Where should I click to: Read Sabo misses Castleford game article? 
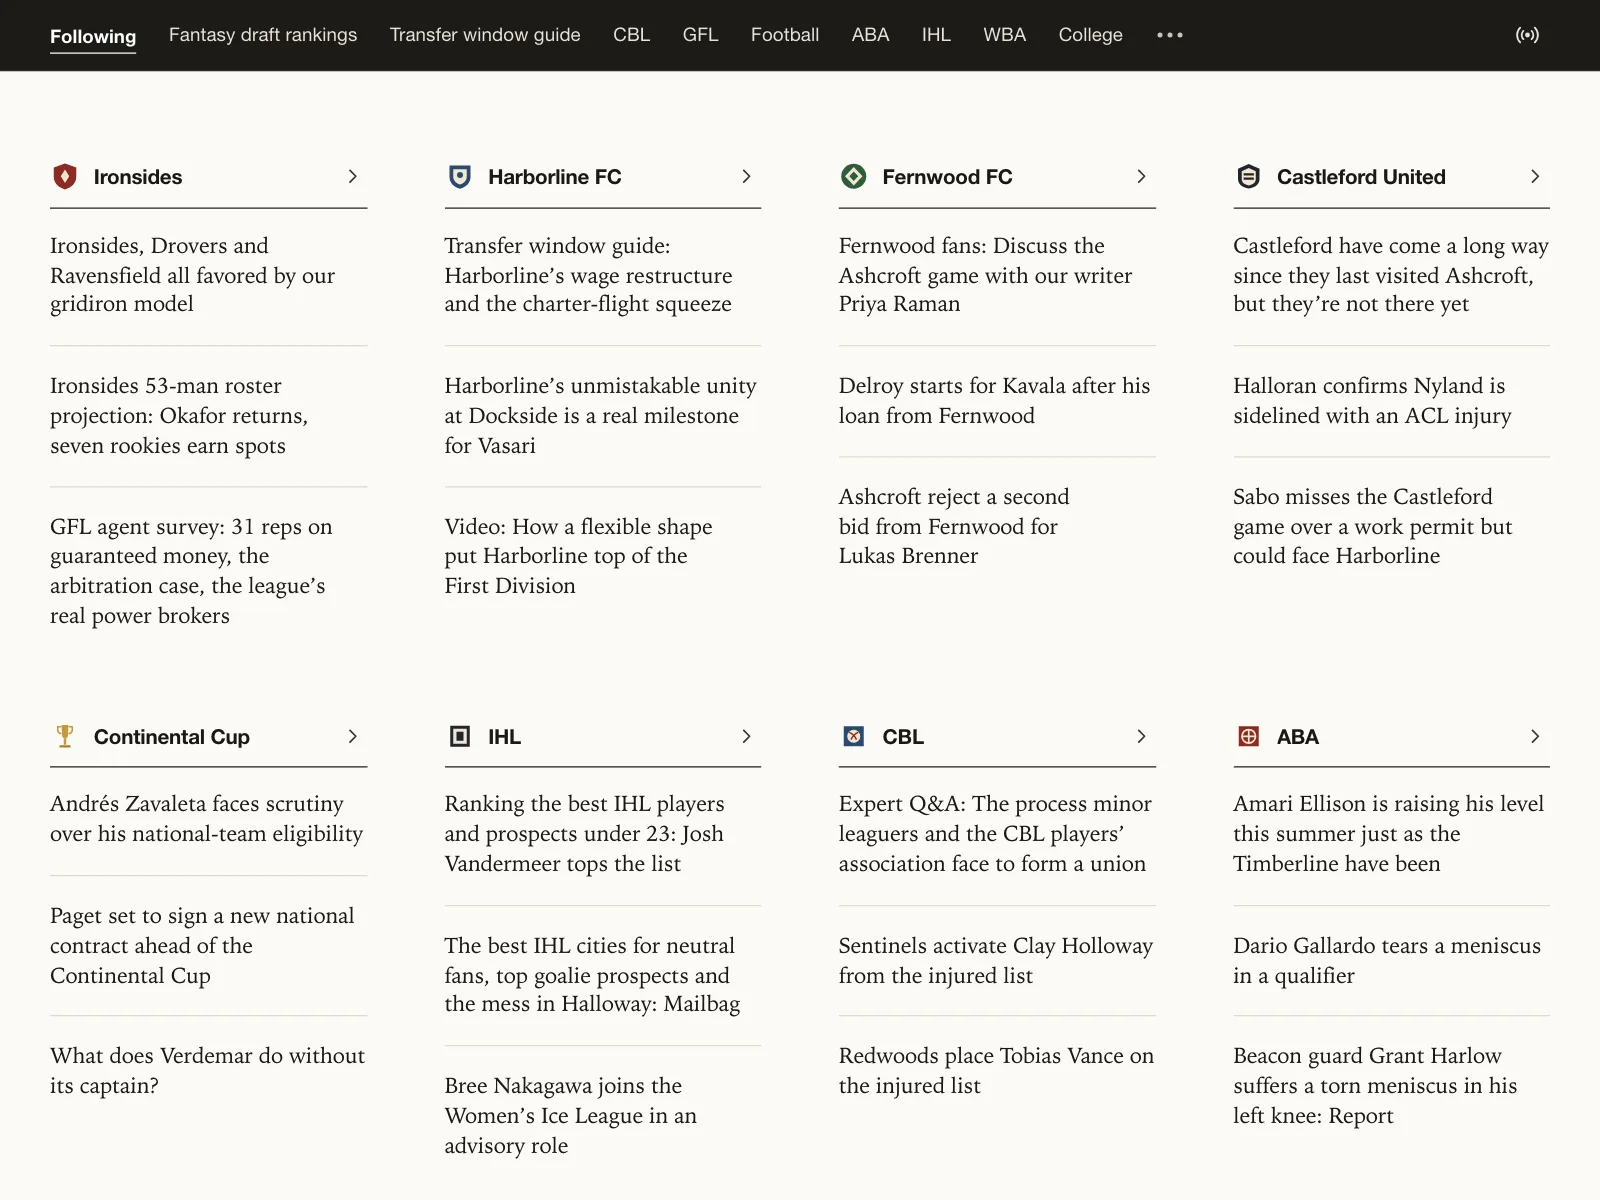coord(1372,526)
